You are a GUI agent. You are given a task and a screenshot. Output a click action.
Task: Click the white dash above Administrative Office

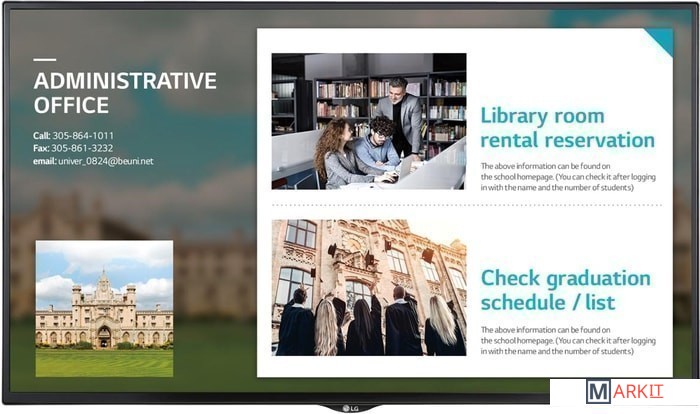[x=44, y=61]
